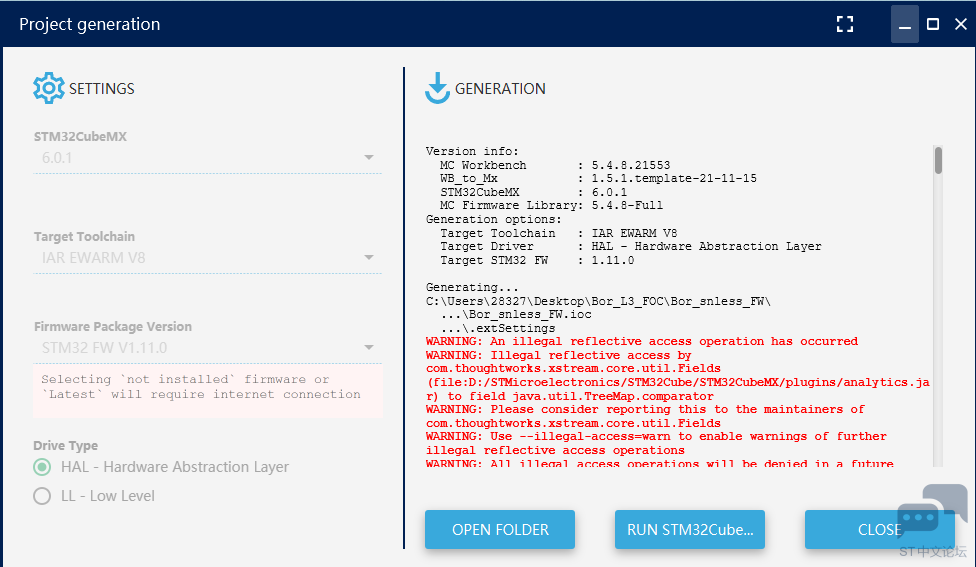
Task: Maximize the Project generation window
Action: pyautogui.click(x=933, y=24)
